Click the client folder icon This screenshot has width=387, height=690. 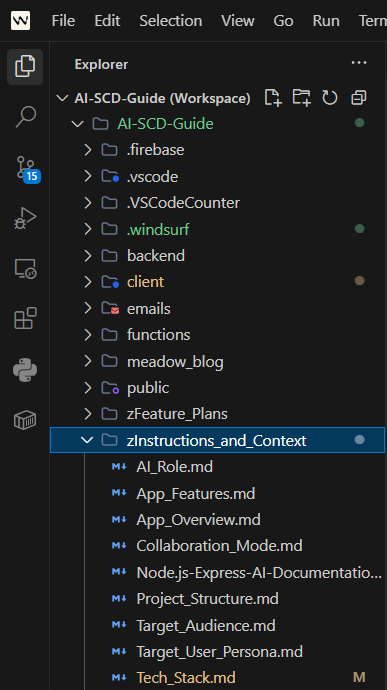coord(110,282)
